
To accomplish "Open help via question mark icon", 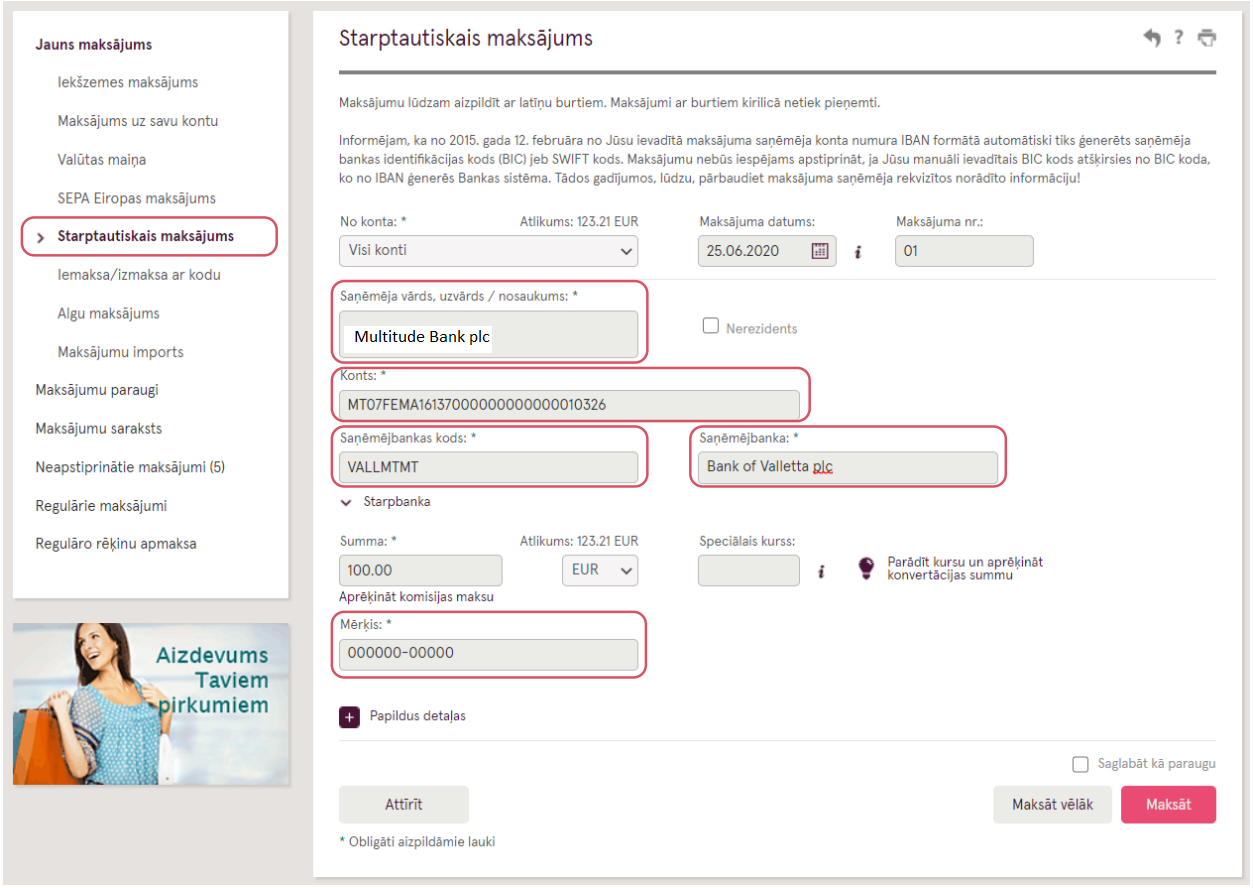I will coord(1179,38).
